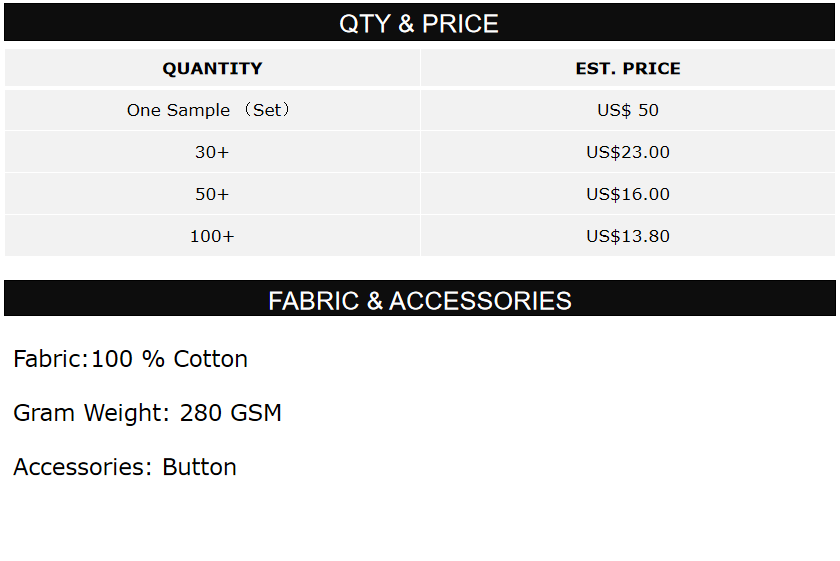840x561 pixels.
Task: Select the EST. PRICE column header
Action: point(628,69)
